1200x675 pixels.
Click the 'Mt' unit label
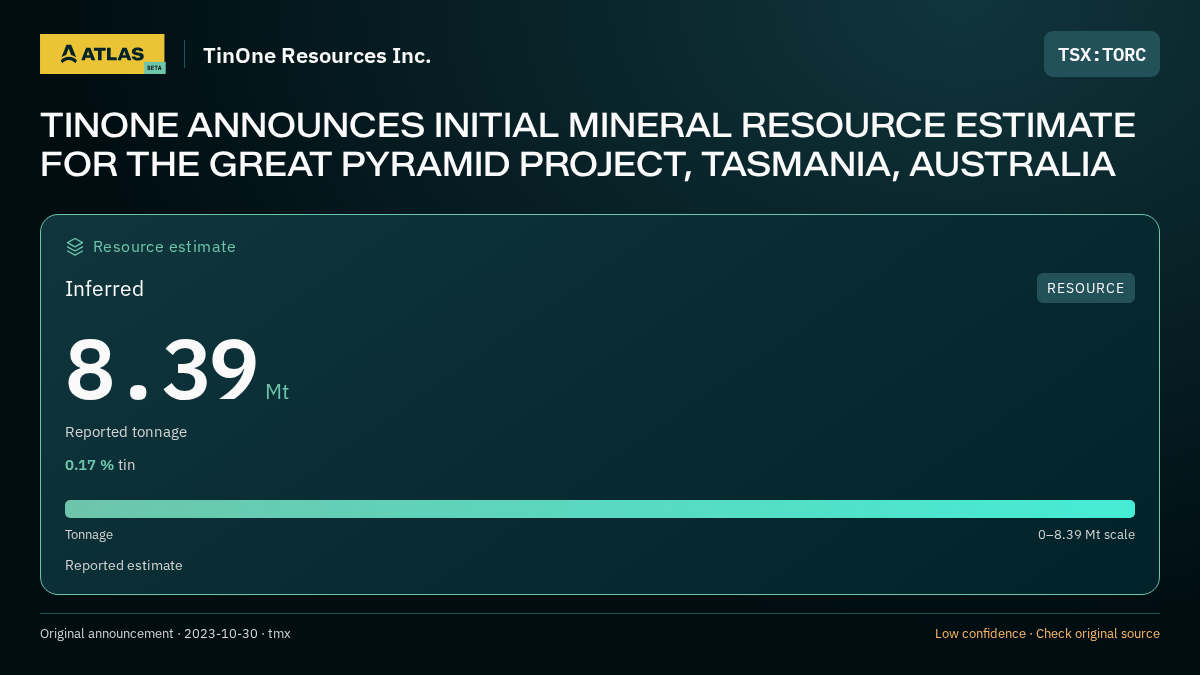pyautogui.click(x=277, y=392)
